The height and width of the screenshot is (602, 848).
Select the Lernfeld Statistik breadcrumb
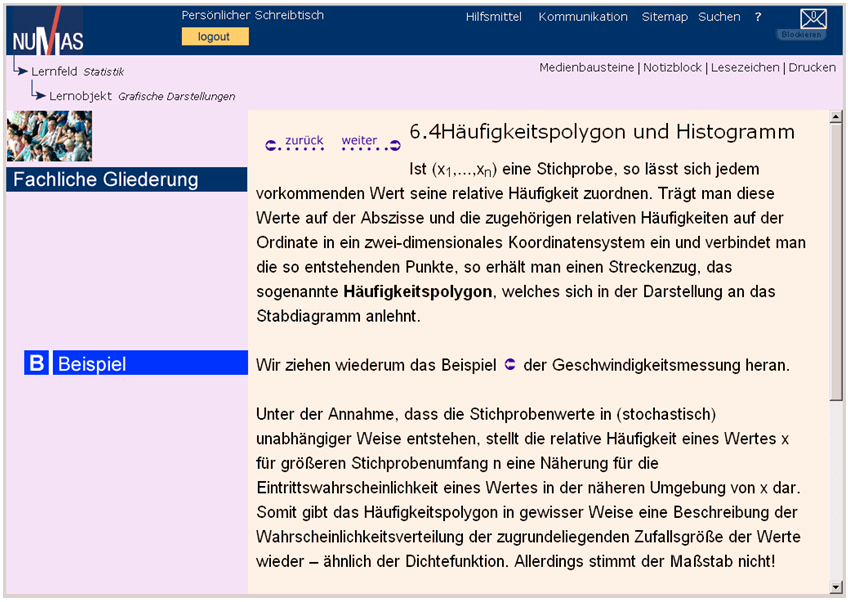(77, 71)
